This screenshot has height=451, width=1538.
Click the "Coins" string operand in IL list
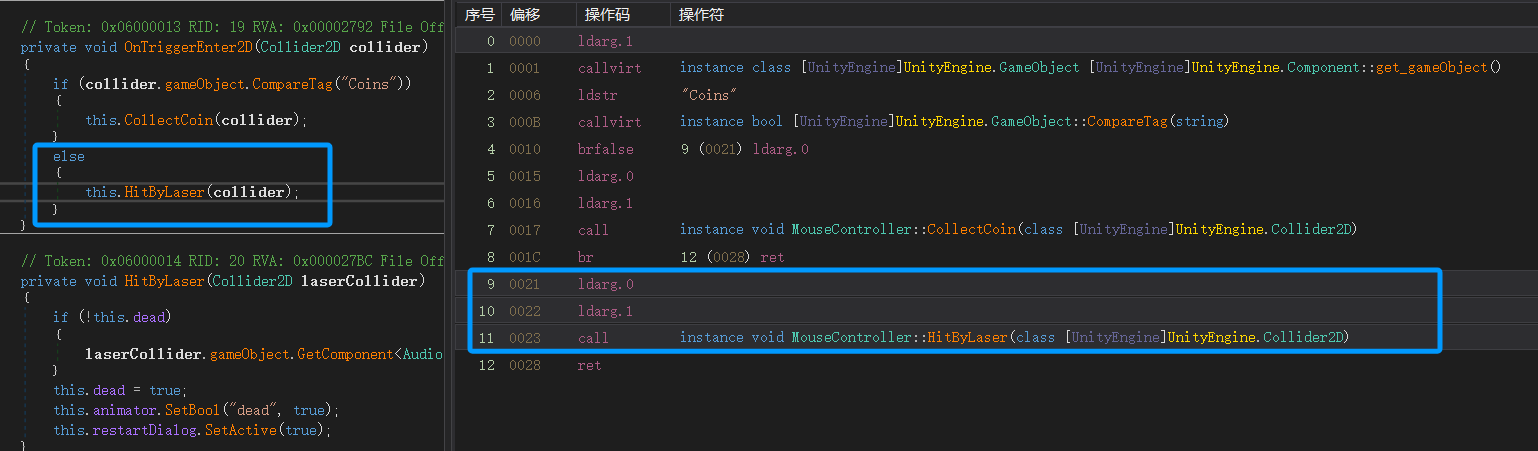point(708,95)
